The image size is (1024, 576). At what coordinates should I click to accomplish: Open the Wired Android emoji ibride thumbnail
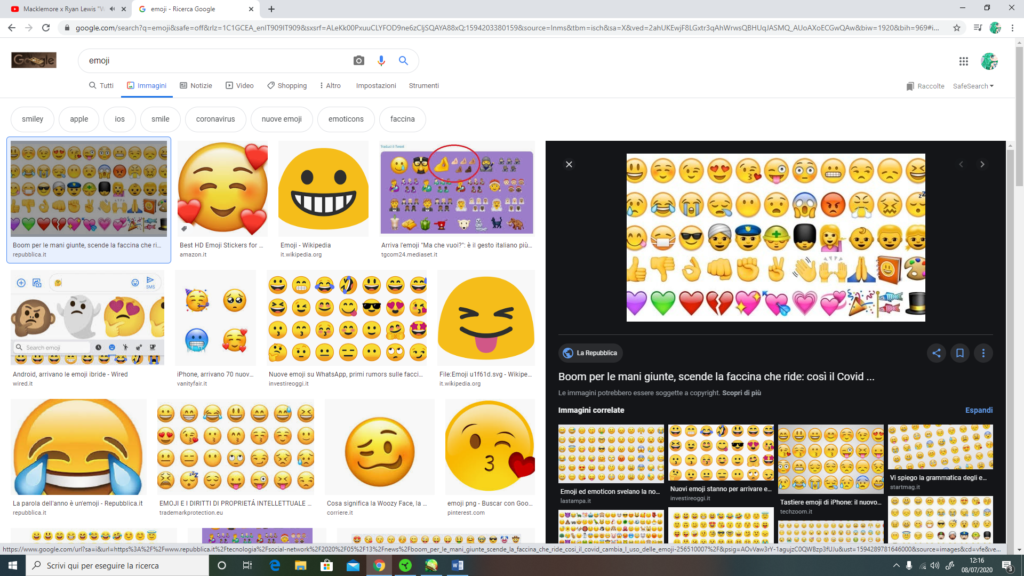pyautogui.click(x=88, y=318)
